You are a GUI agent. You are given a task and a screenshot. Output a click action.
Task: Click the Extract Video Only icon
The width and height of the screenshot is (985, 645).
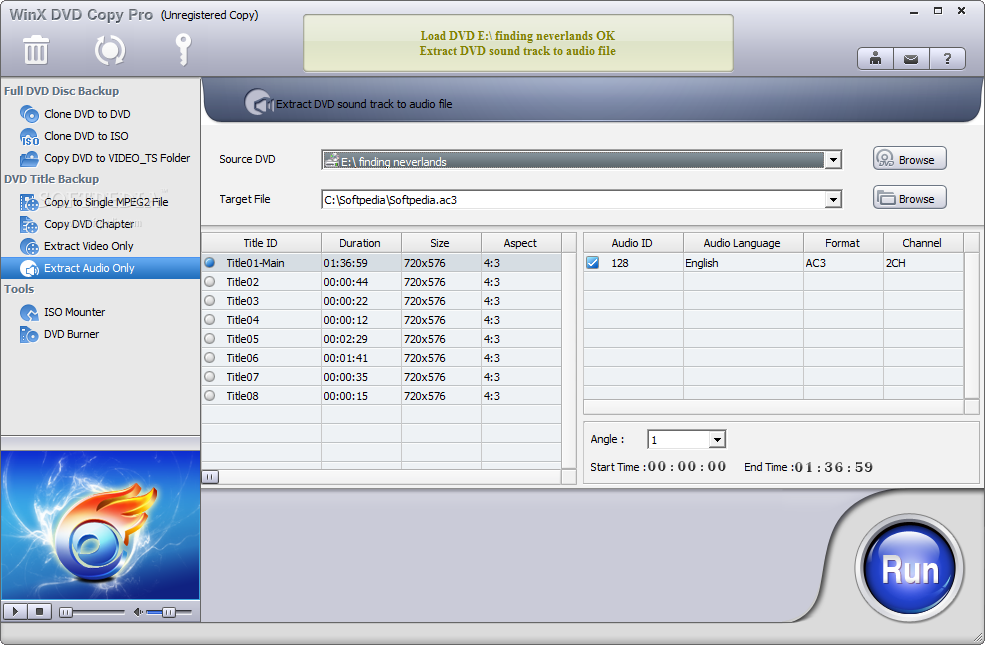click(x=29, y=246)
